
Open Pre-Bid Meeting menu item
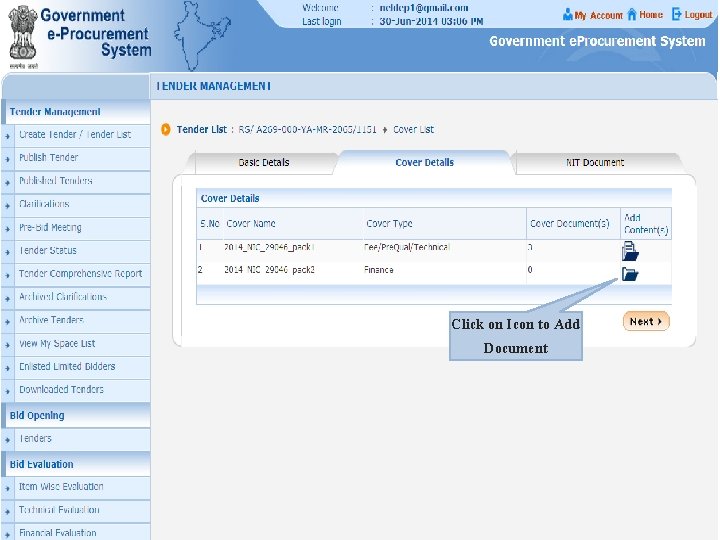tap(50, 227)
